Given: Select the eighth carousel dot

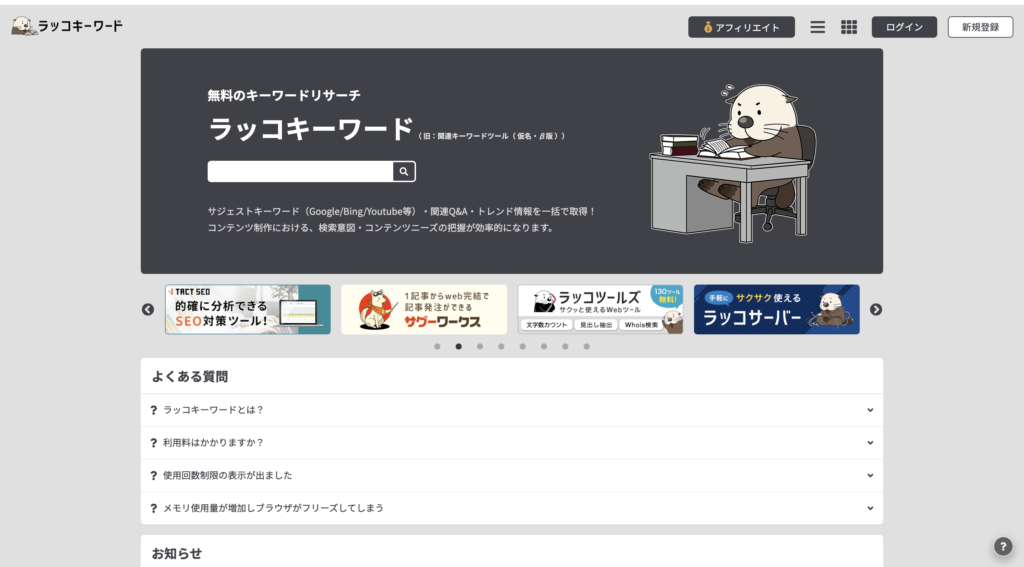Looking at the screenshot, I should [586, 347].
